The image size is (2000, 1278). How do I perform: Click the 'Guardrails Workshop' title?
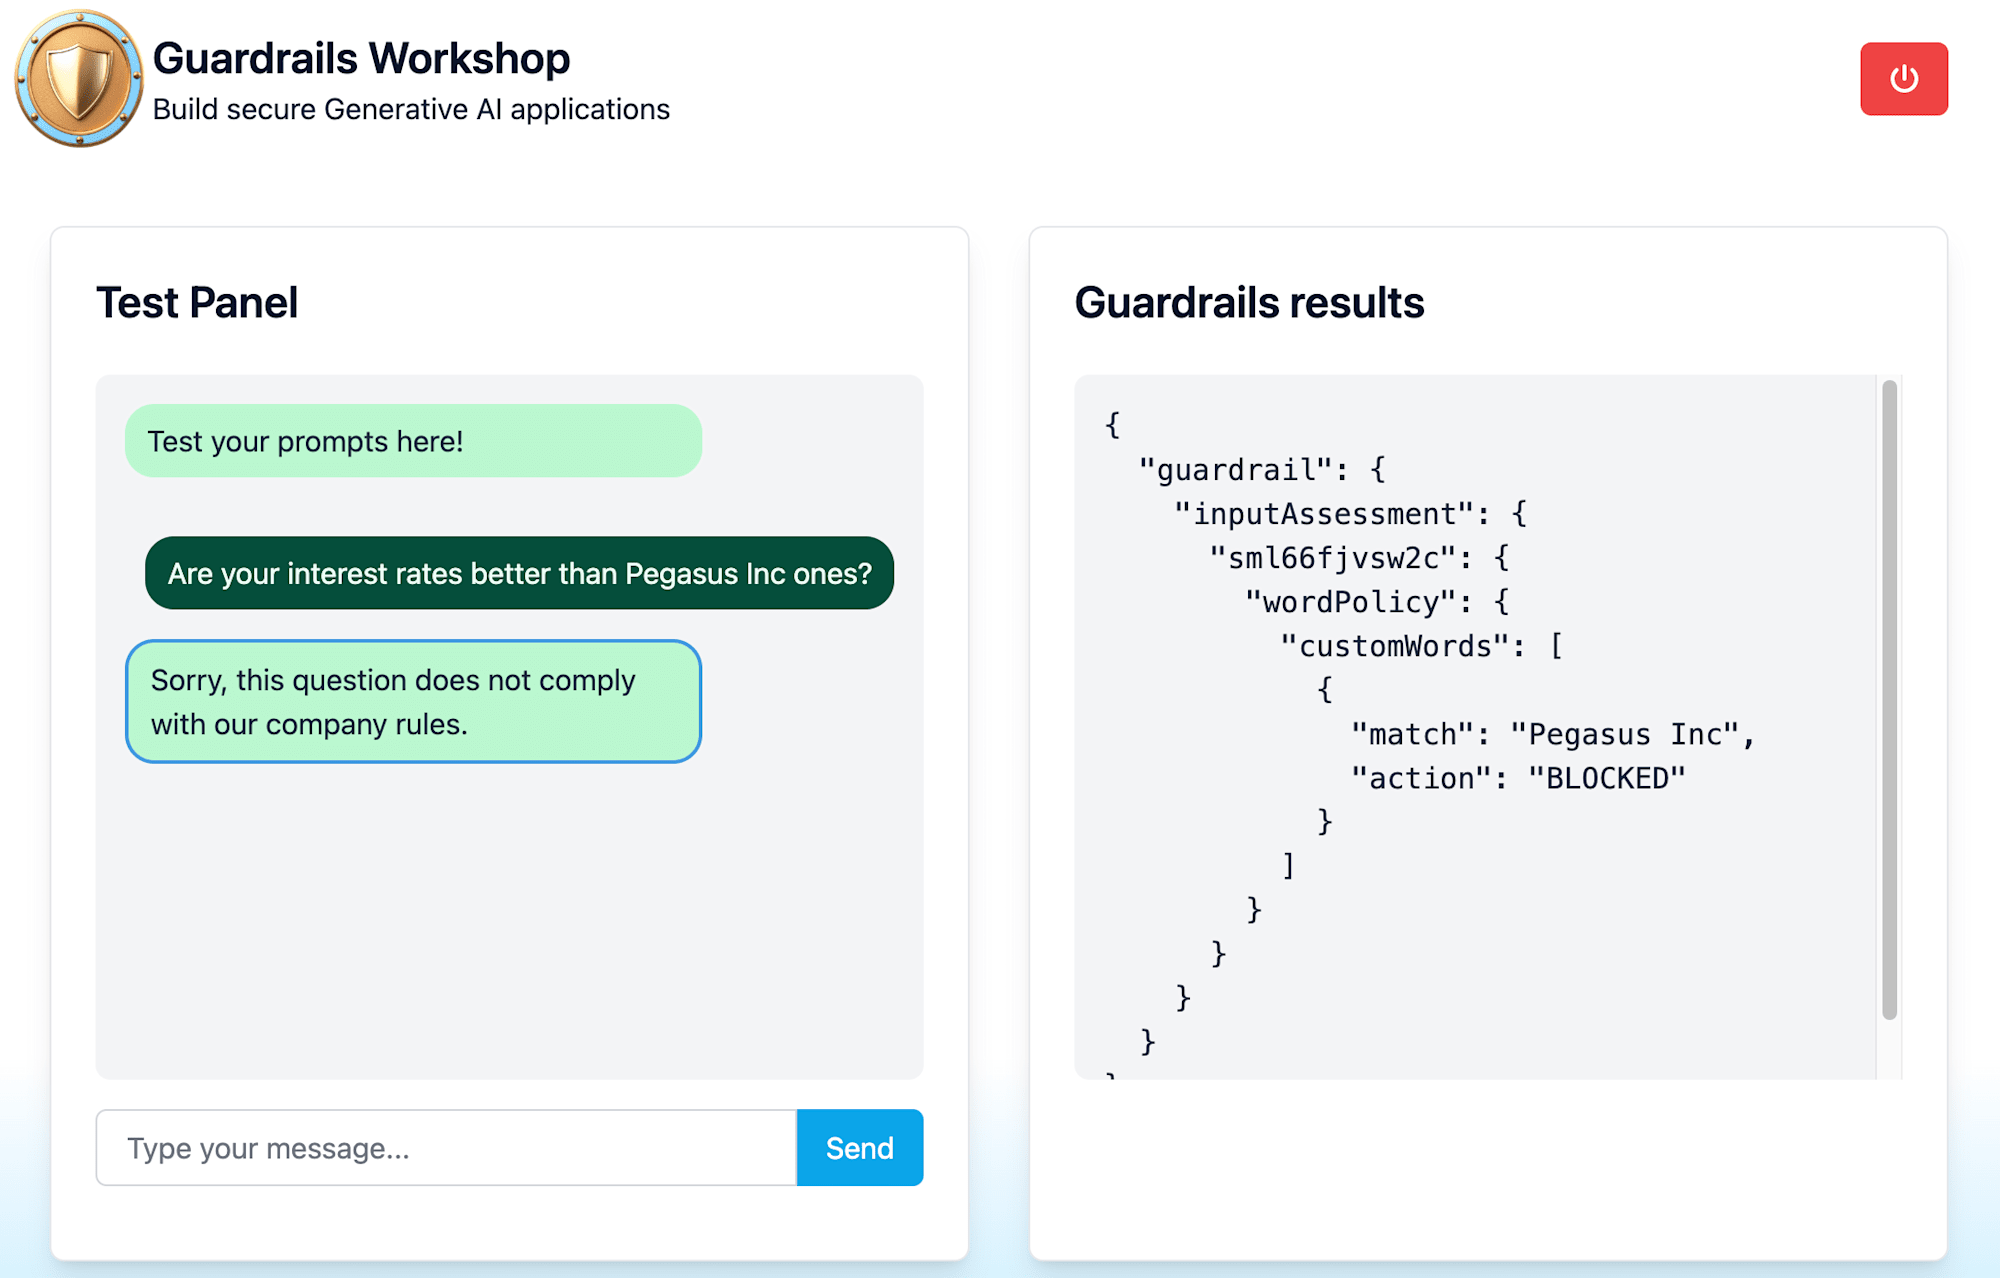click(361, 58)
